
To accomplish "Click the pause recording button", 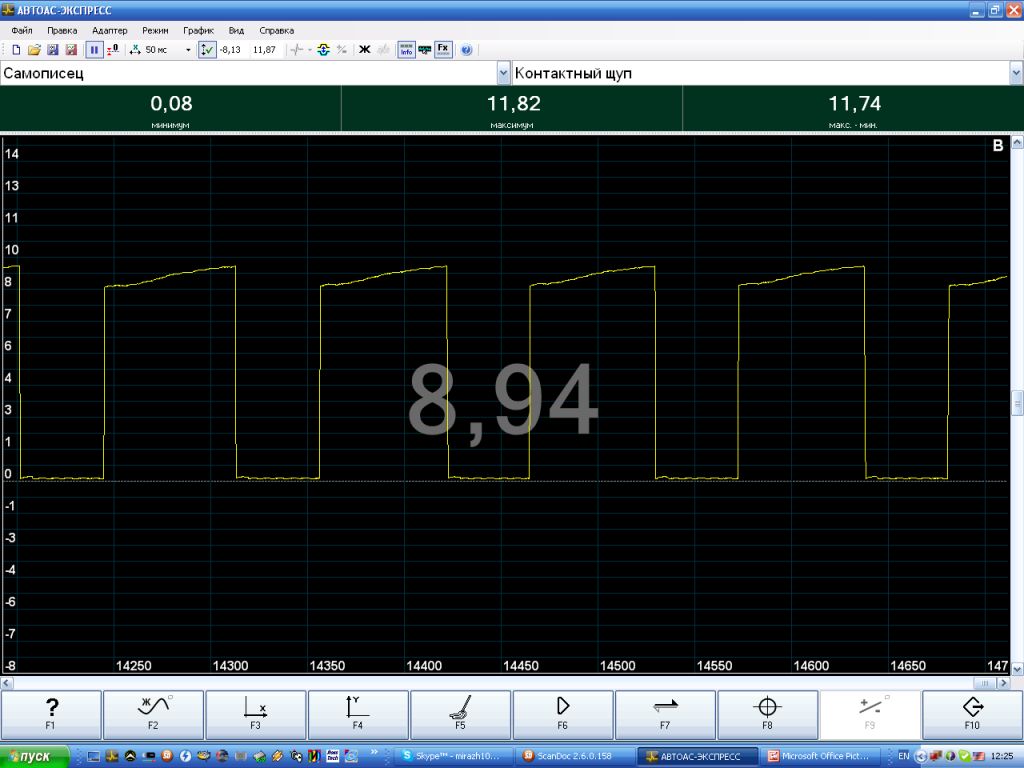I will point(94,50).
